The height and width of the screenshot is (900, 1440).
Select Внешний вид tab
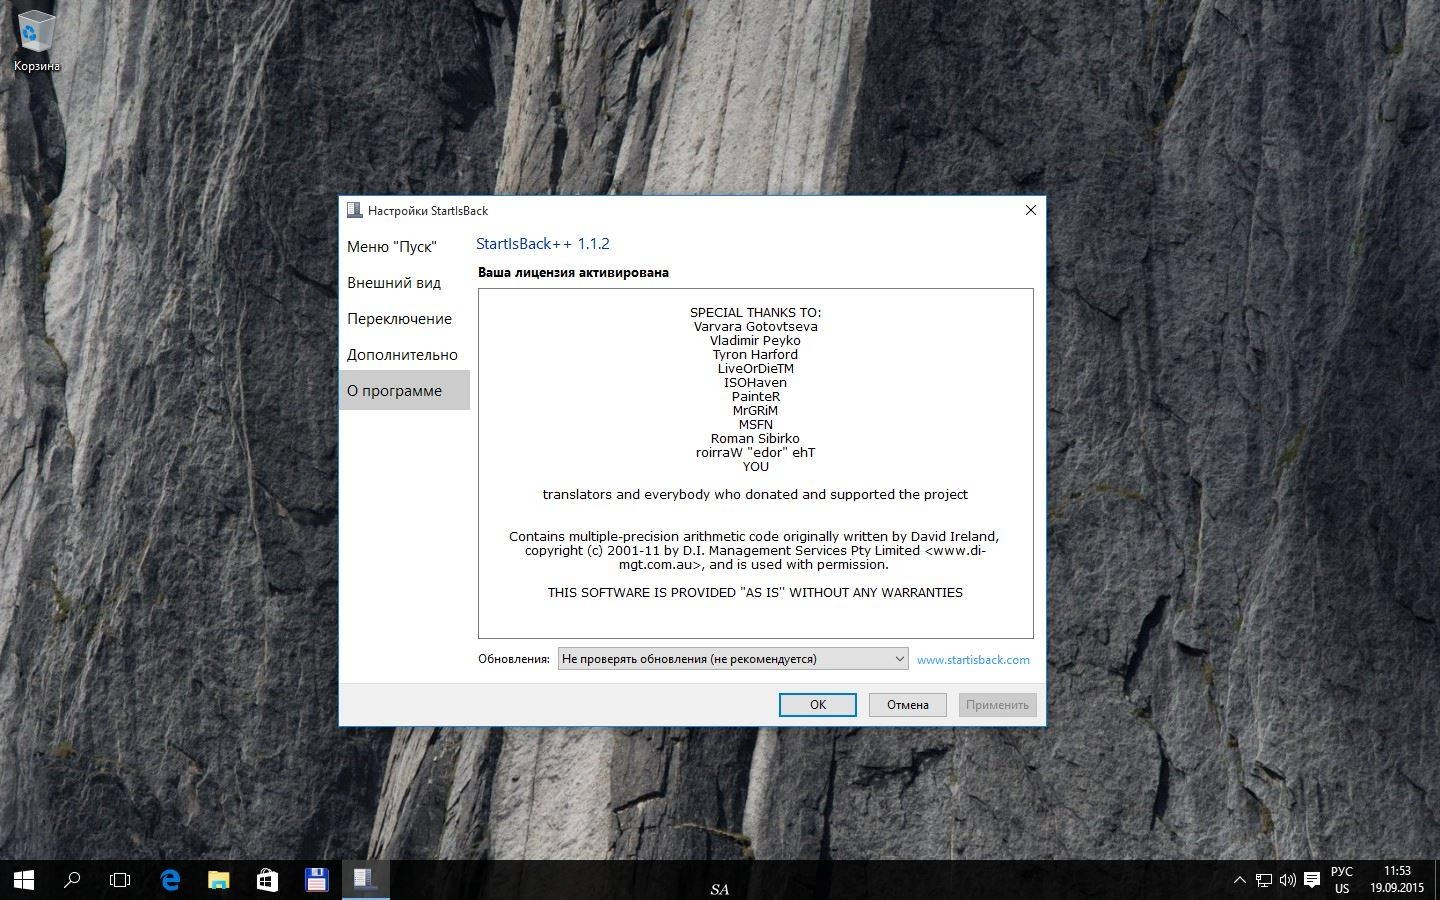404,283
